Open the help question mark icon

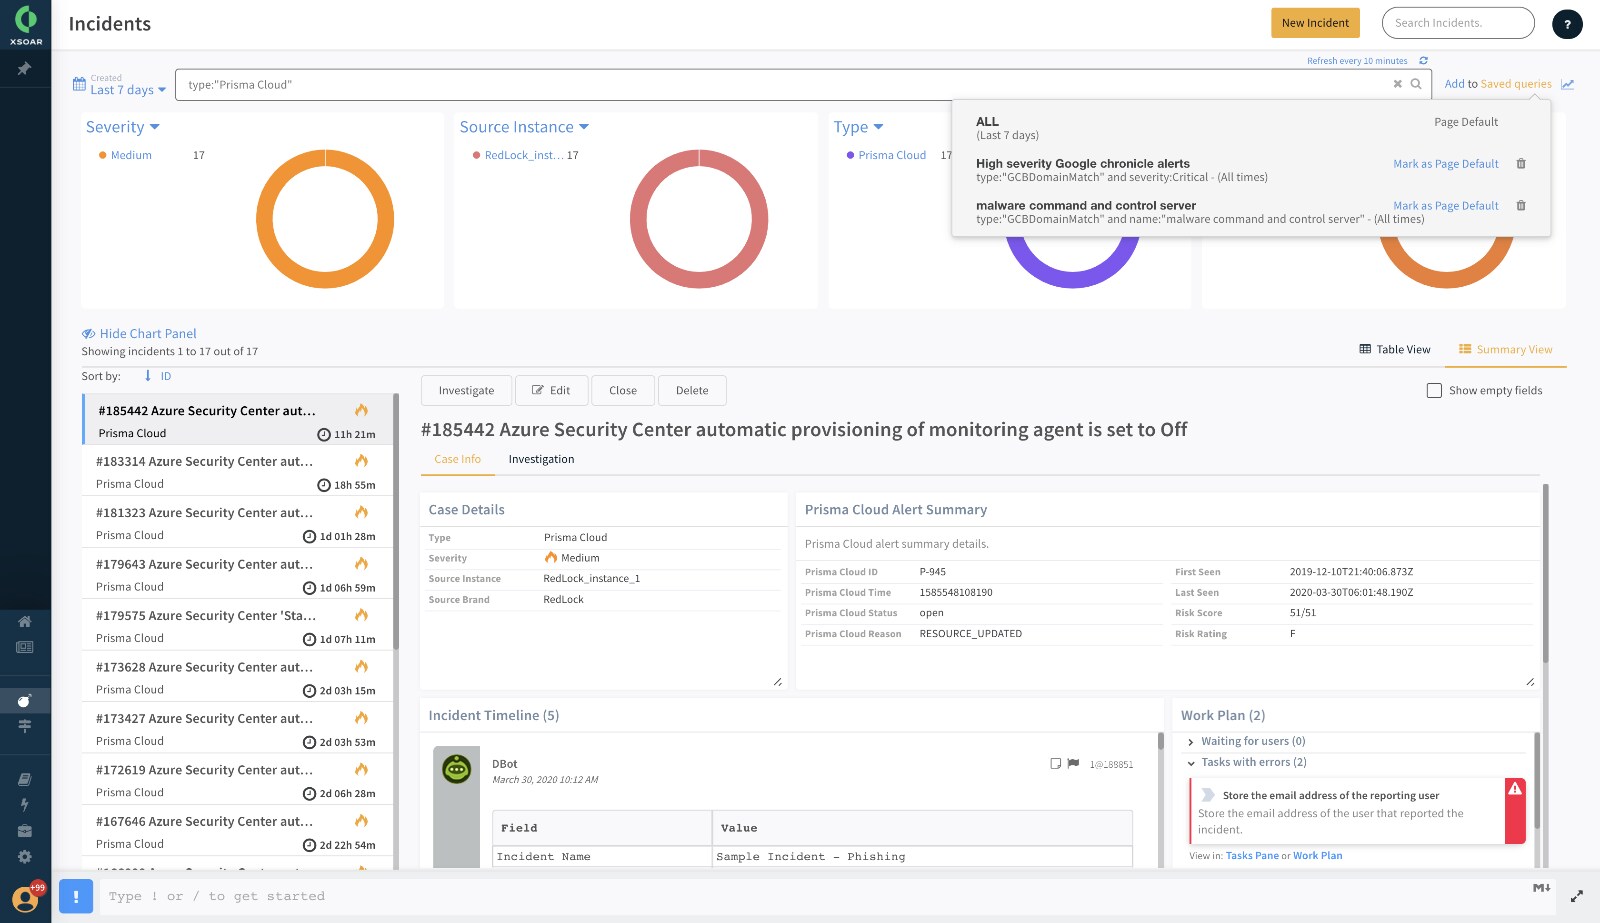1566,24
